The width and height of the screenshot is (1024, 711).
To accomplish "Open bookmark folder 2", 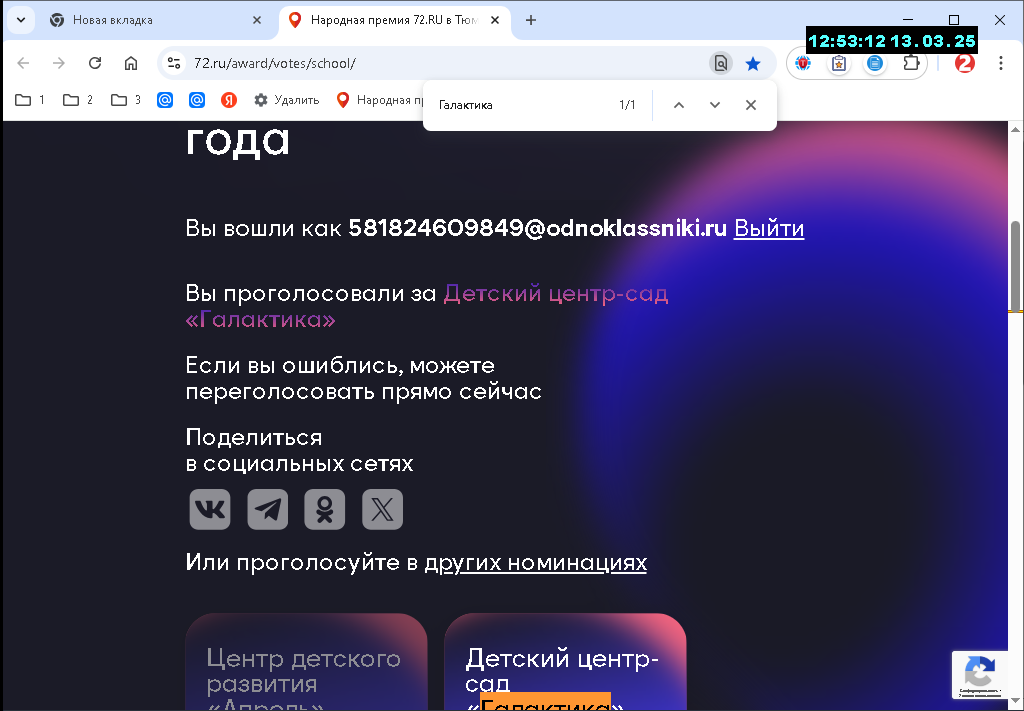I will [x=78, y=100].
